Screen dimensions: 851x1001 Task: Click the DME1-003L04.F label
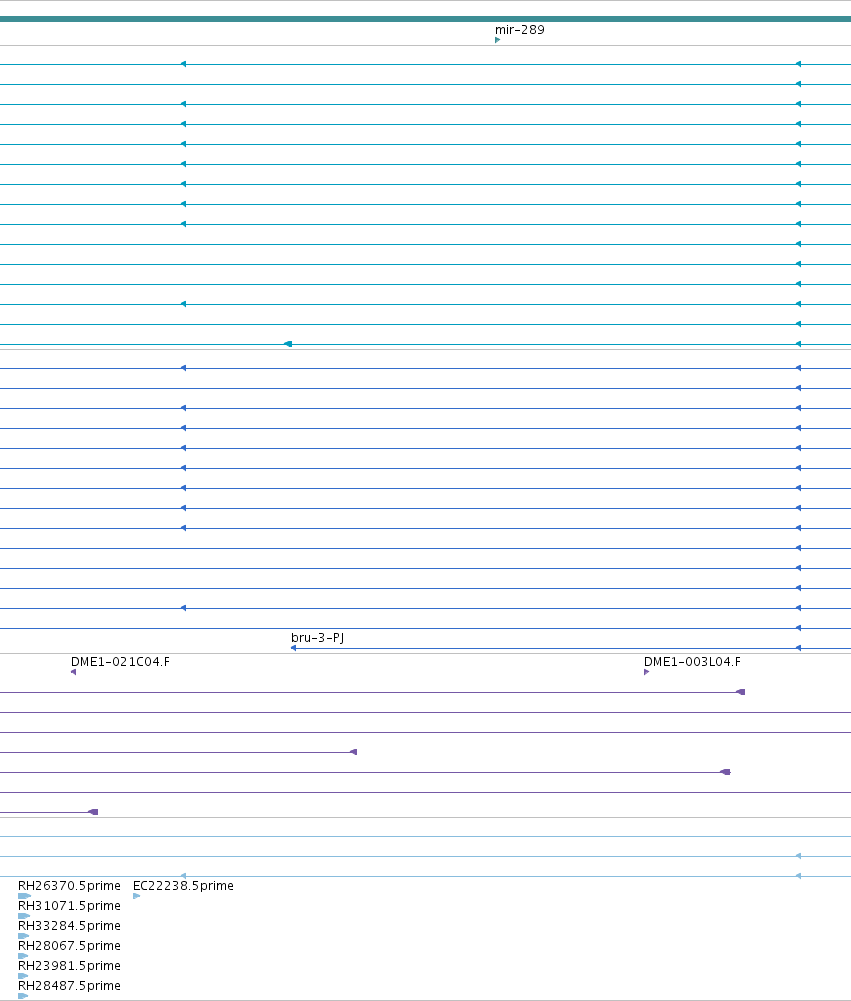point(692,661)
